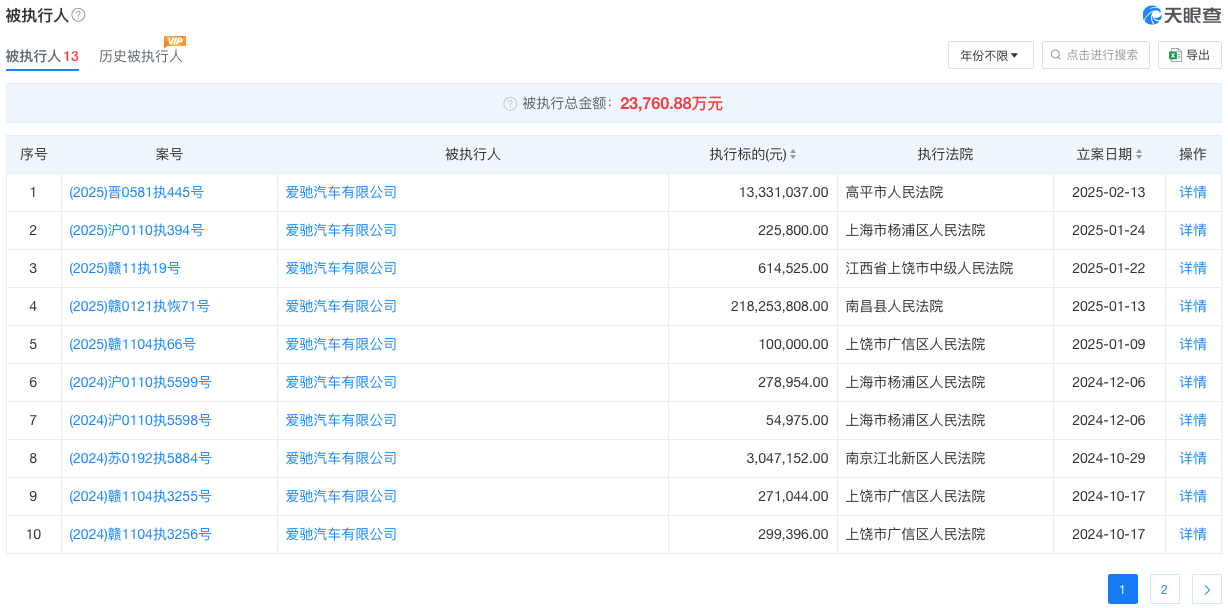
Task: Open case (2024)沪0110执5598号
Action: (140, 420)
